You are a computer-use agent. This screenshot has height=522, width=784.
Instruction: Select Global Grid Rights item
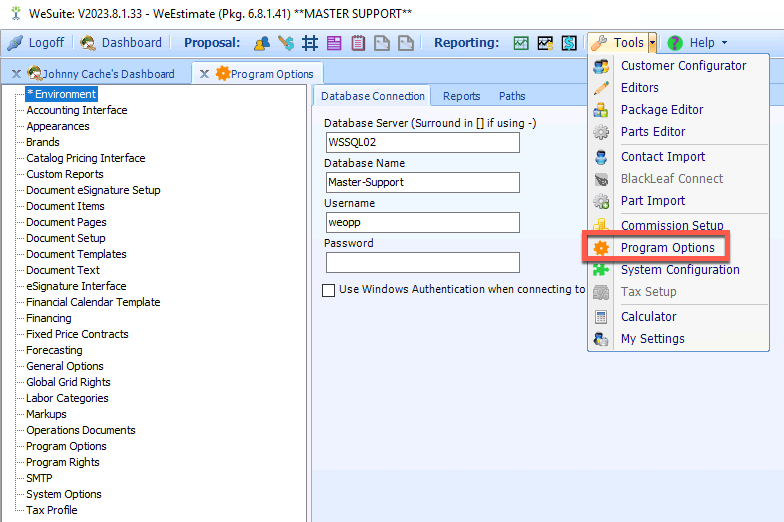[68, 382]
